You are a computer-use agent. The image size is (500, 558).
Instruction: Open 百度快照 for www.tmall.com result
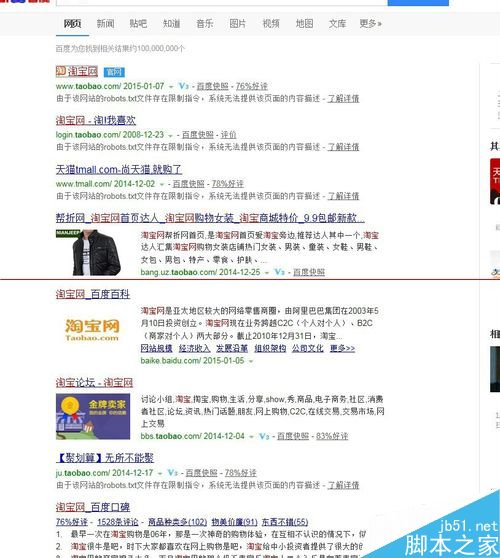(x=188, y=184)
